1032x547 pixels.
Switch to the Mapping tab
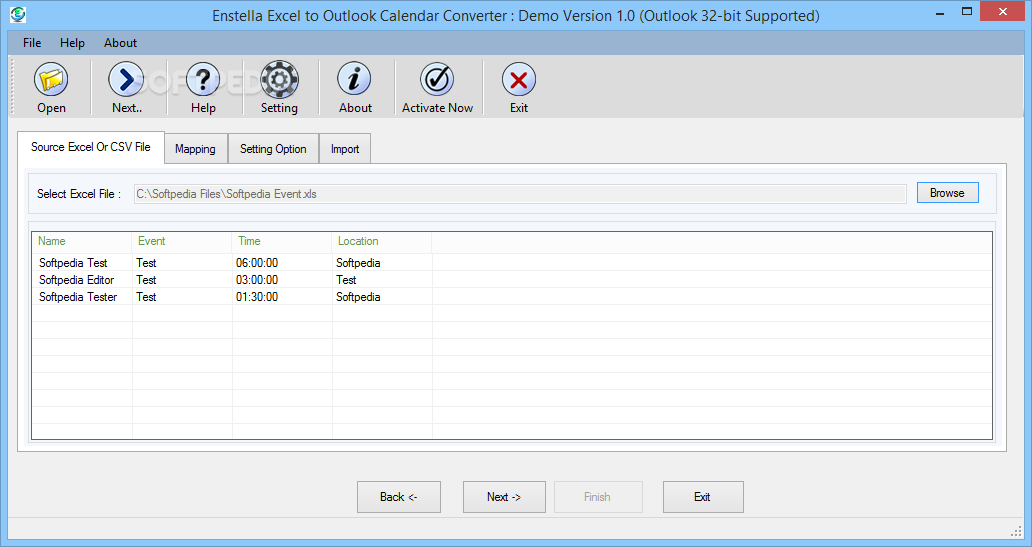click(195, 149)
